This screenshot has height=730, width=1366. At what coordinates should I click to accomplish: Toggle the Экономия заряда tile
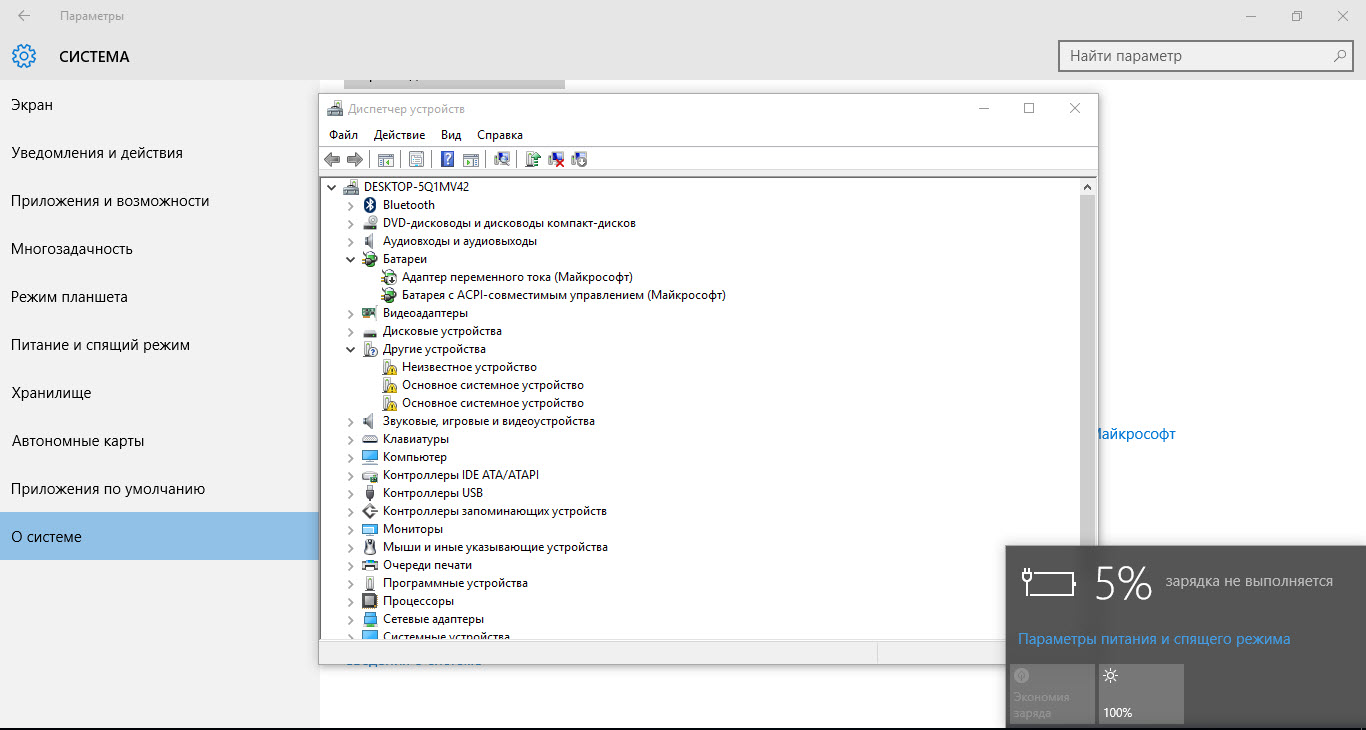point(1052,693)
